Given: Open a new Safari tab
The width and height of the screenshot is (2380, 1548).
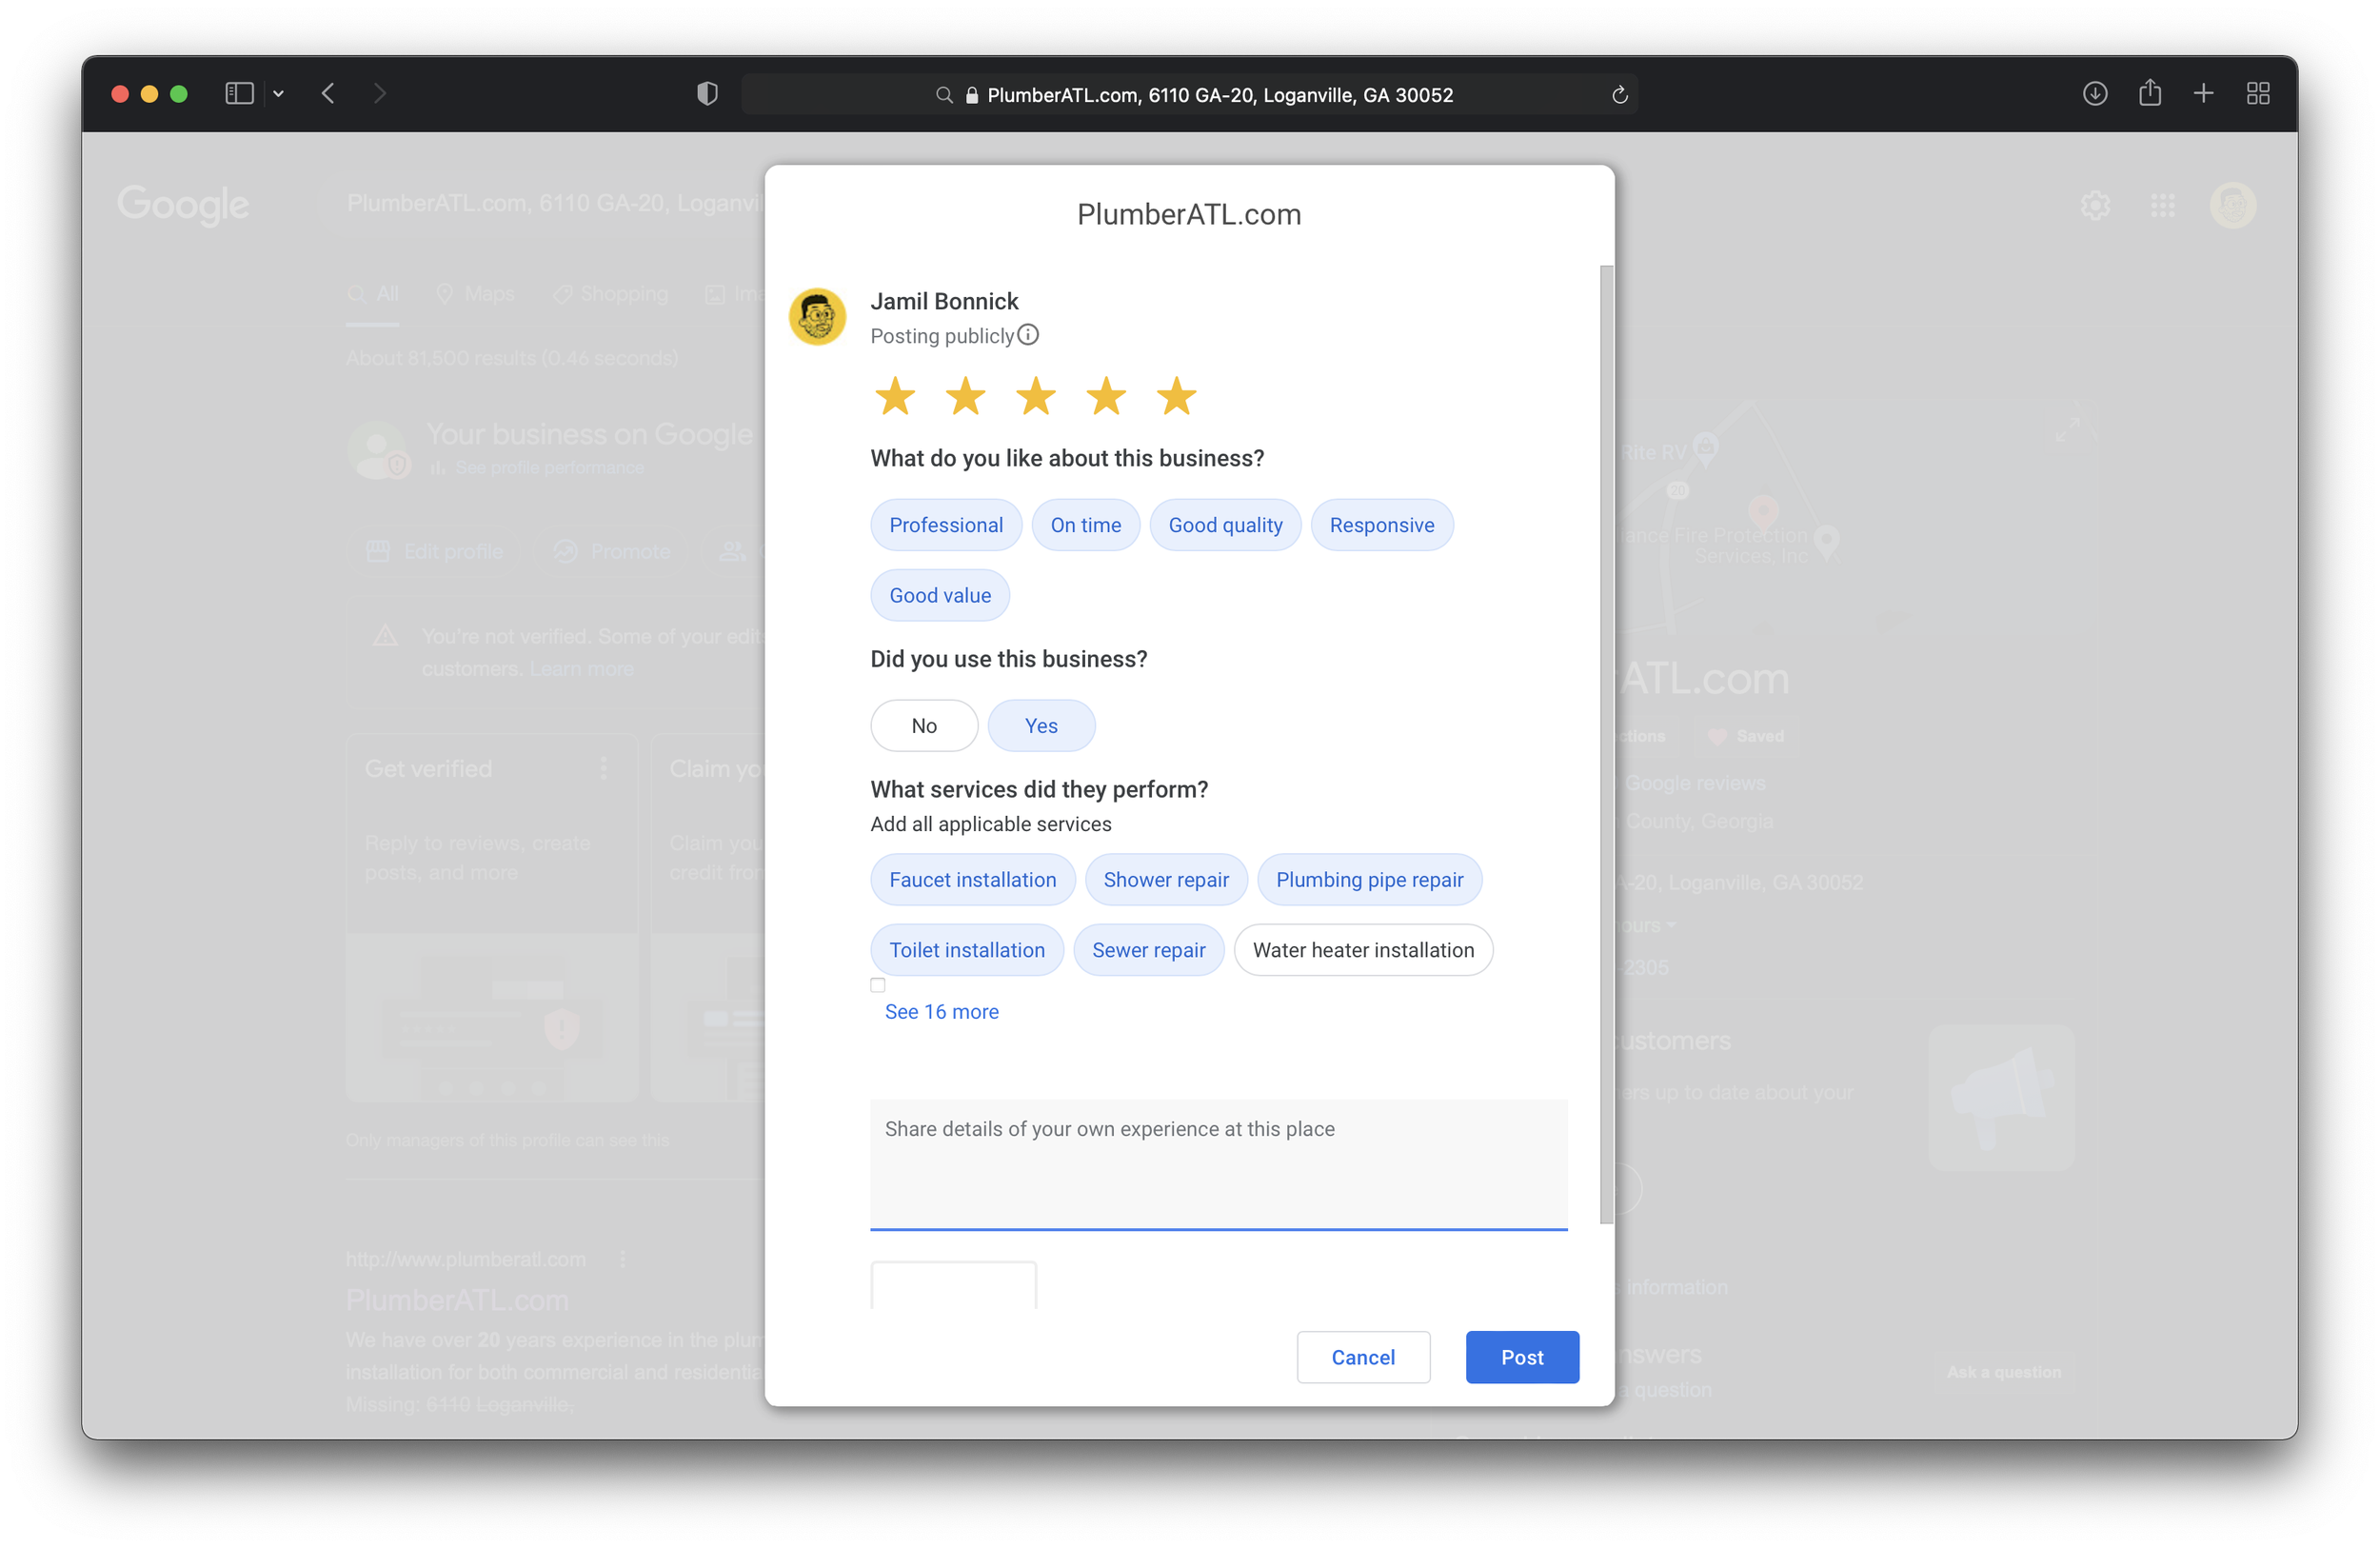Looking at the screenshot, I should pyautogui.click(x=2203, y=94).
